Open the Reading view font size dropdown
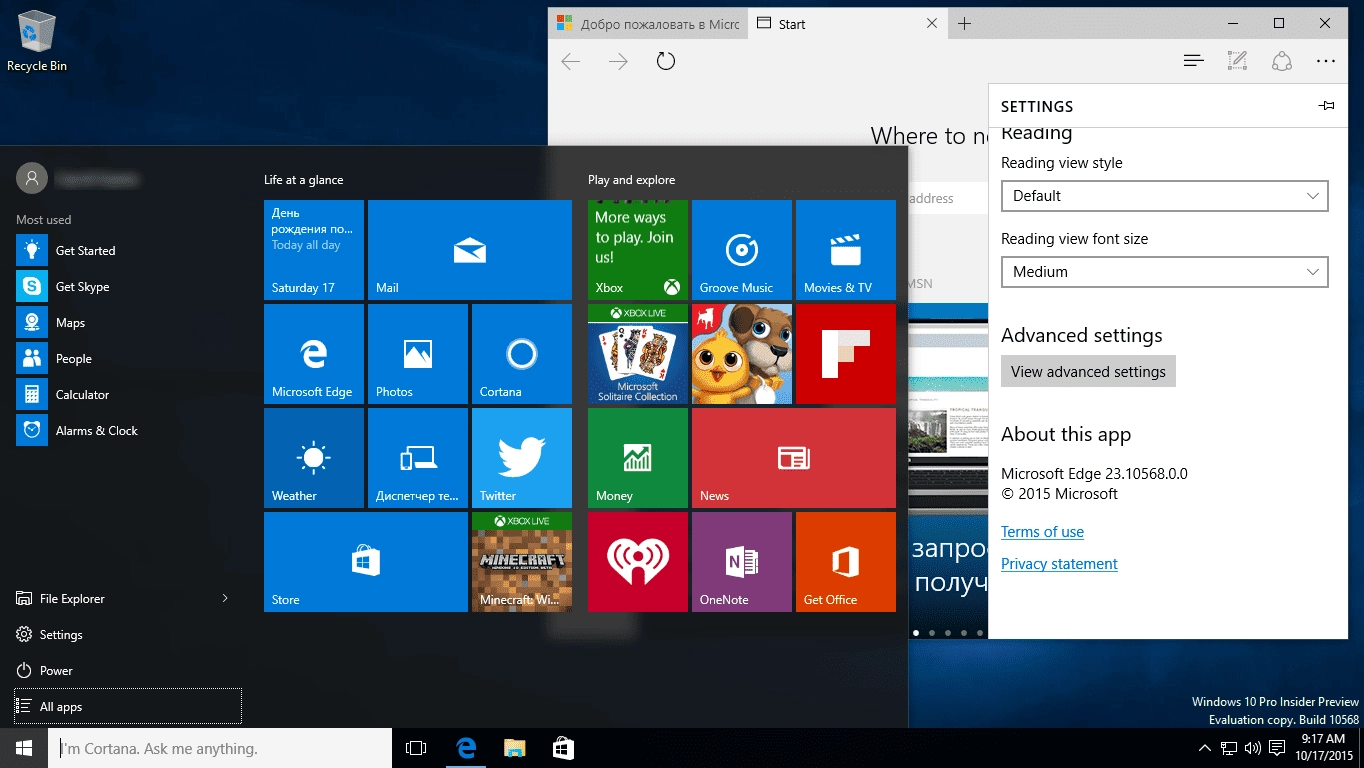 pyautogui.click(x=1165, y=272)
